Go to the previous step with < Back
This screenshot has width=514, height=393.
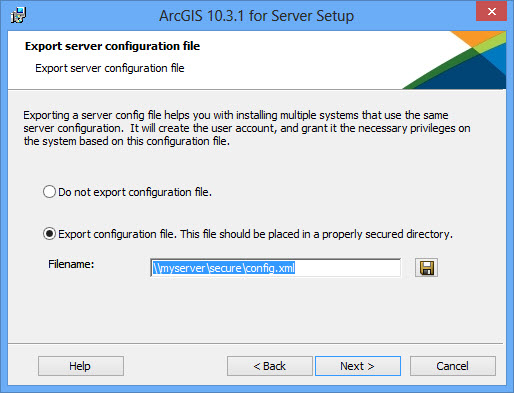(x=270, y=366)
